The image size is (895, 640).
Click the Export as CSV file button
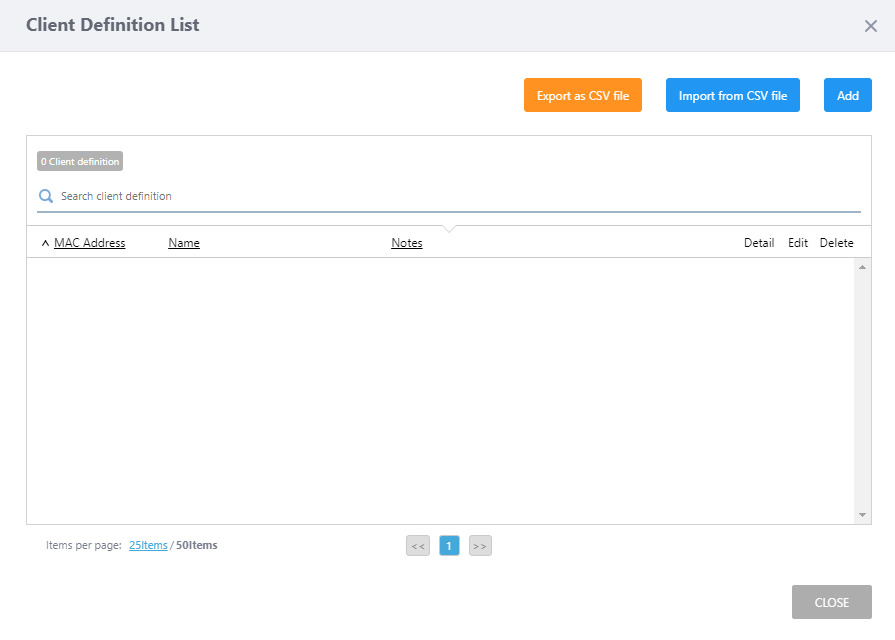coord(582,96)
